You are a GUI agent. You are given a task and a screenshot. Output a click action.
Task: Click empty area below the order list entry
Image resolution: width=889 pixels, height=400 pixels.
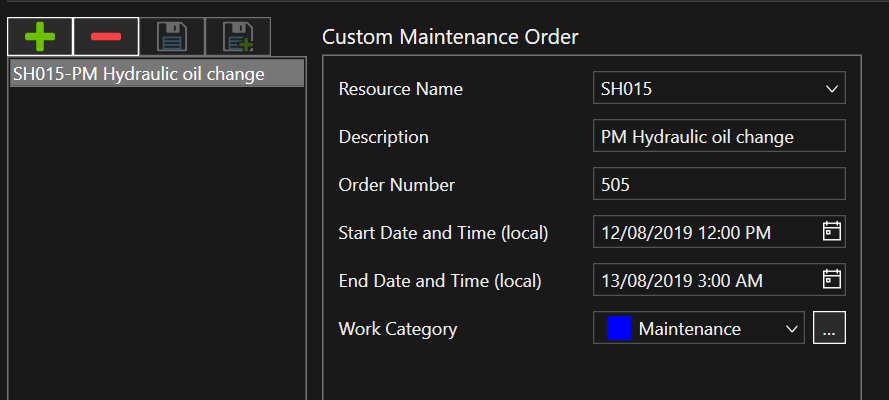pos(157,250)
